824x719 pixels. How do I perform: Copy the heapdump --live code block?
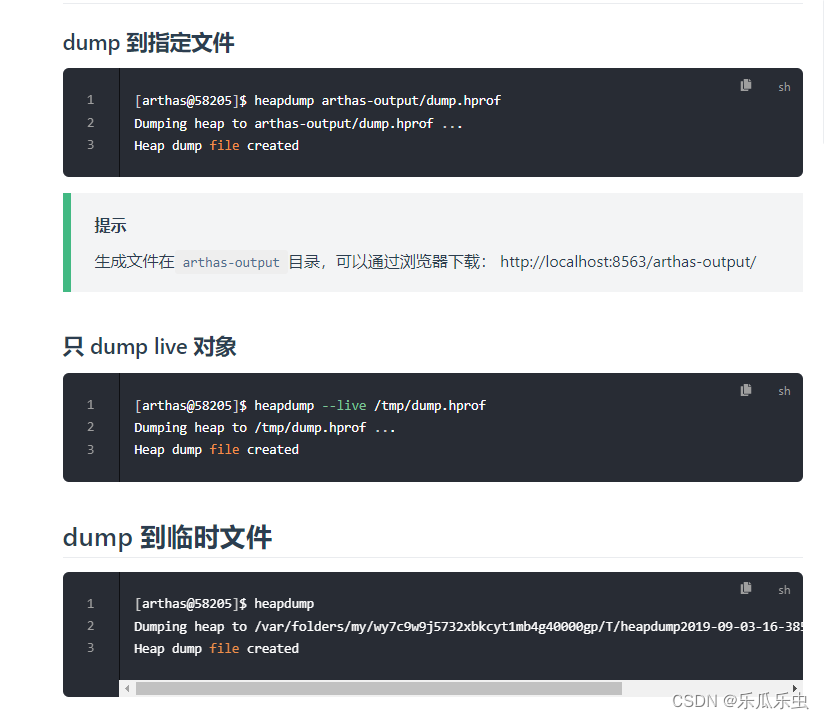[x=746, y=390]
